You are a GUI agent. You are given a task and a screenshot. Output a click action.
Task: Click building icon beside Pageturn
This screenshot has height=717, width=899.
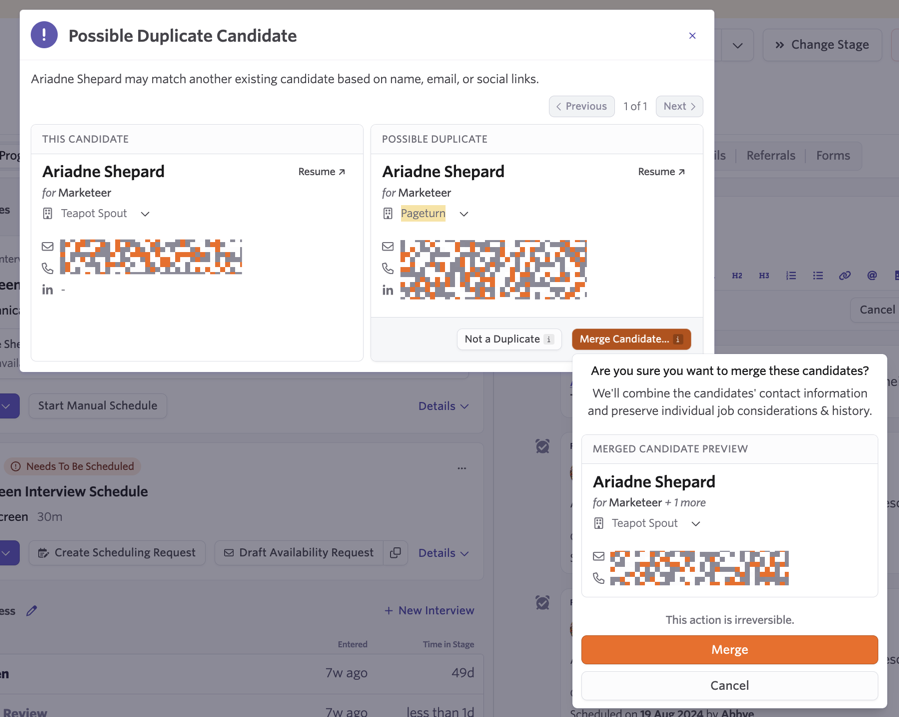[x=388, y=214]
